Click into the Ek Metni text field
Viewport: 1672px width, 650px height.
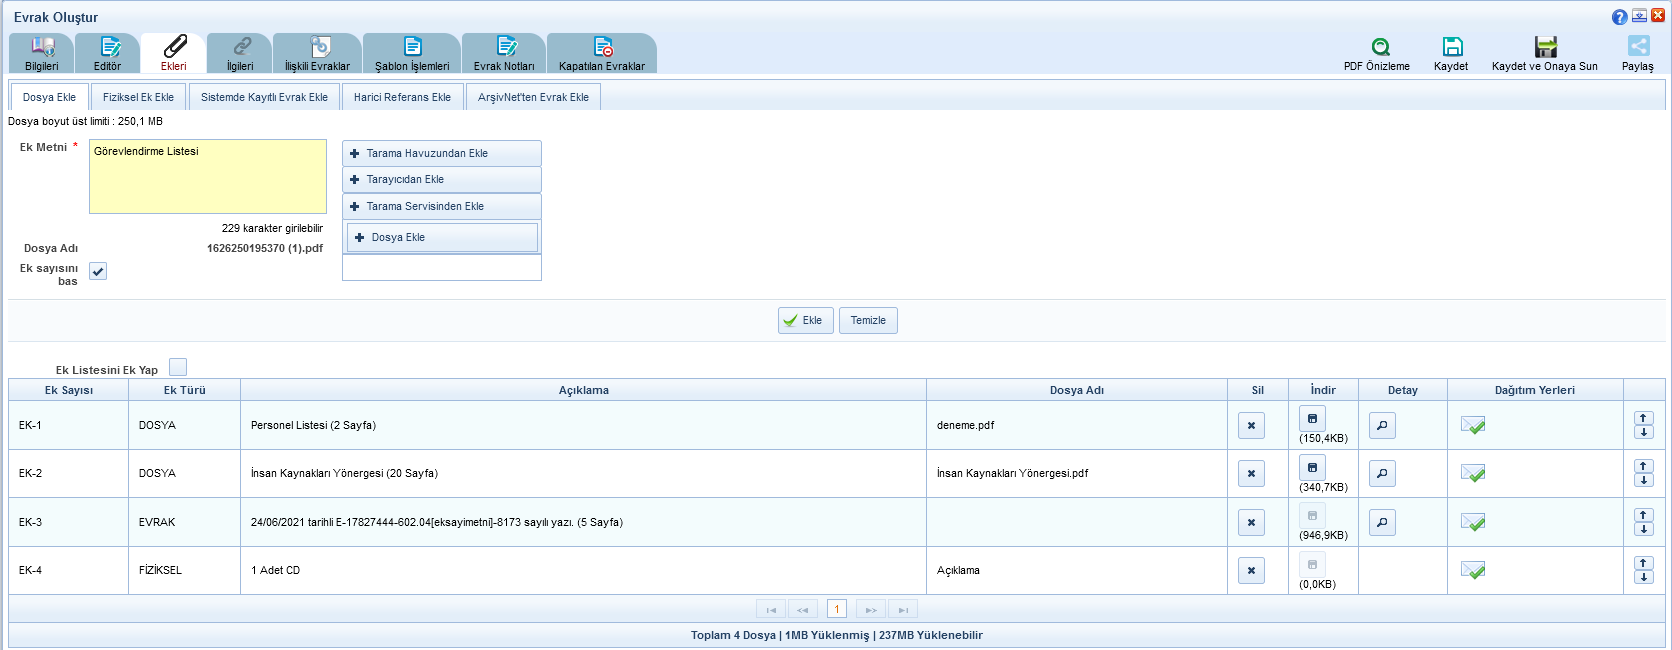[x=208, y=177]
